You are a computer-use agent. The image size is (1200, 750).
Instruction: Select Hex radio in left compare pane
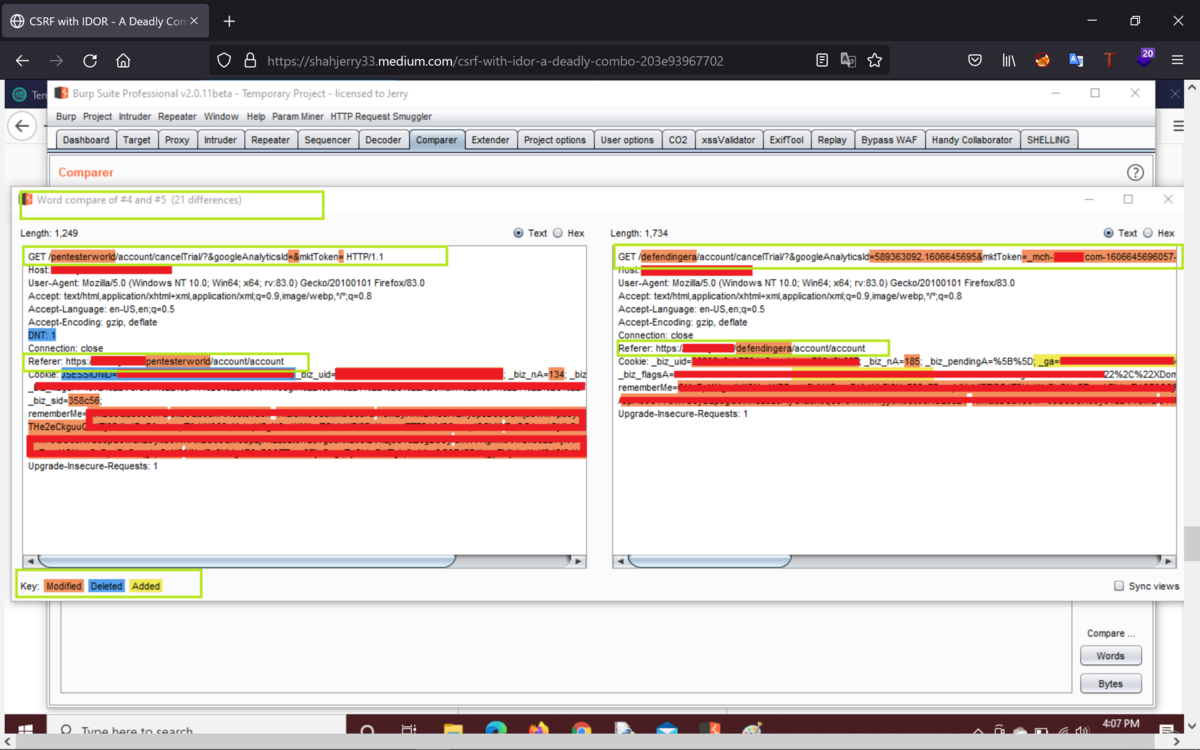[558, 233]
